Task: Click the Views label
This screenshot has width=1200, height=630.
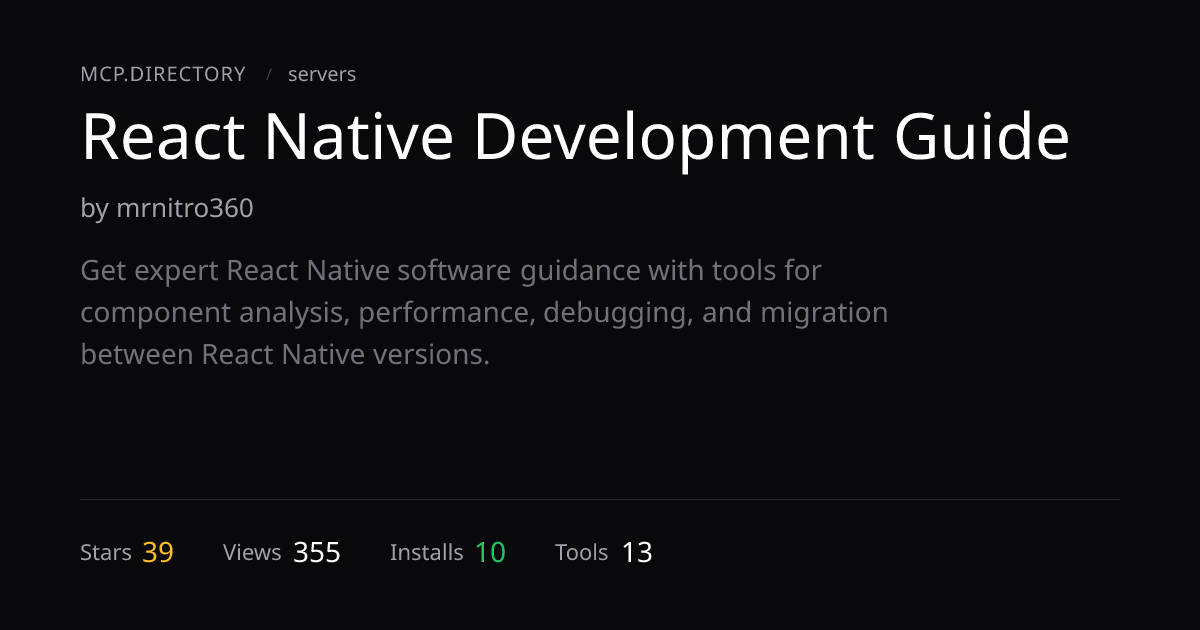Action: [x=252, y=553]
